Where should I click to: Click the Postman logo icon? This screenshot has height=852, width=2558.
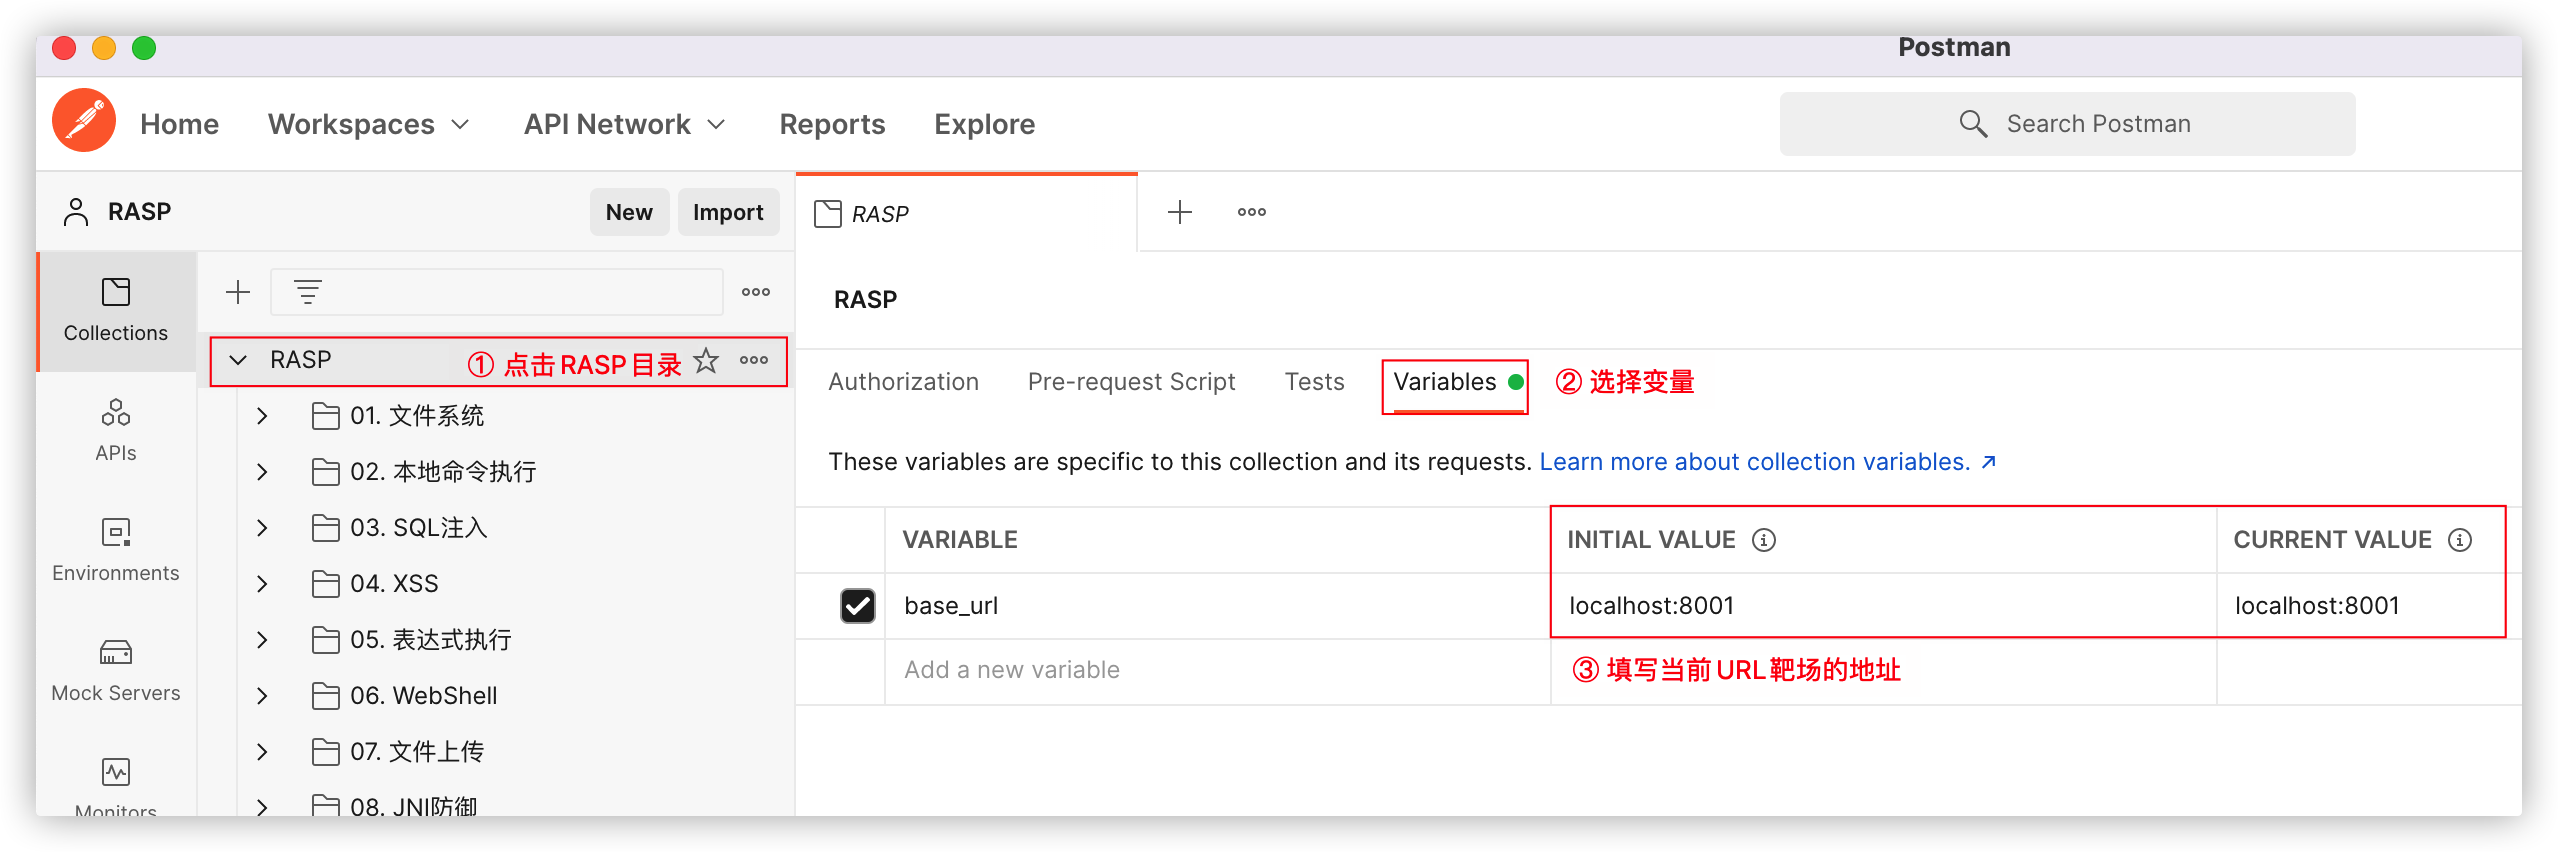click(84, 121)
